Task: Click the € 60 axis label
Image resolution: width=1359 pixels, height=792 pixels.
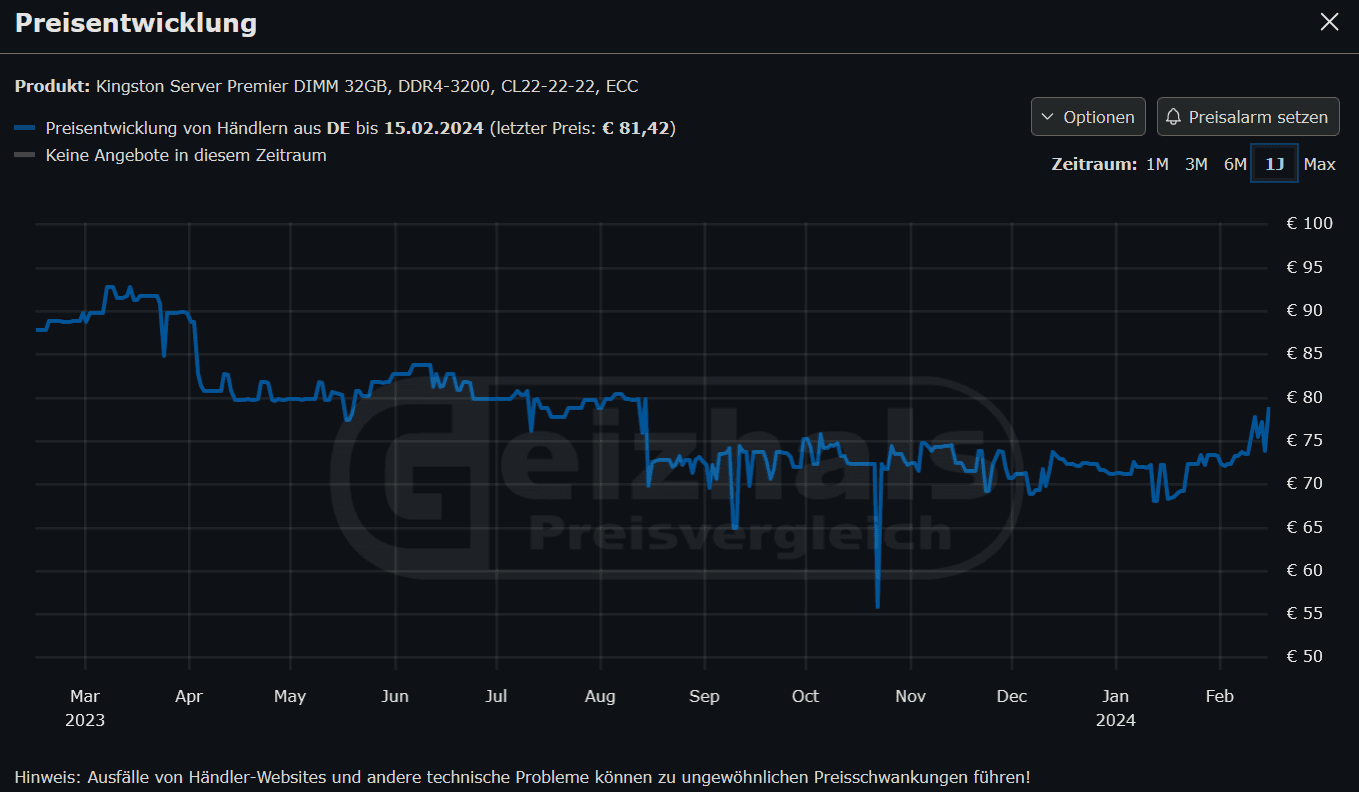Action: pyautogui.click(x=1305, y=570)
